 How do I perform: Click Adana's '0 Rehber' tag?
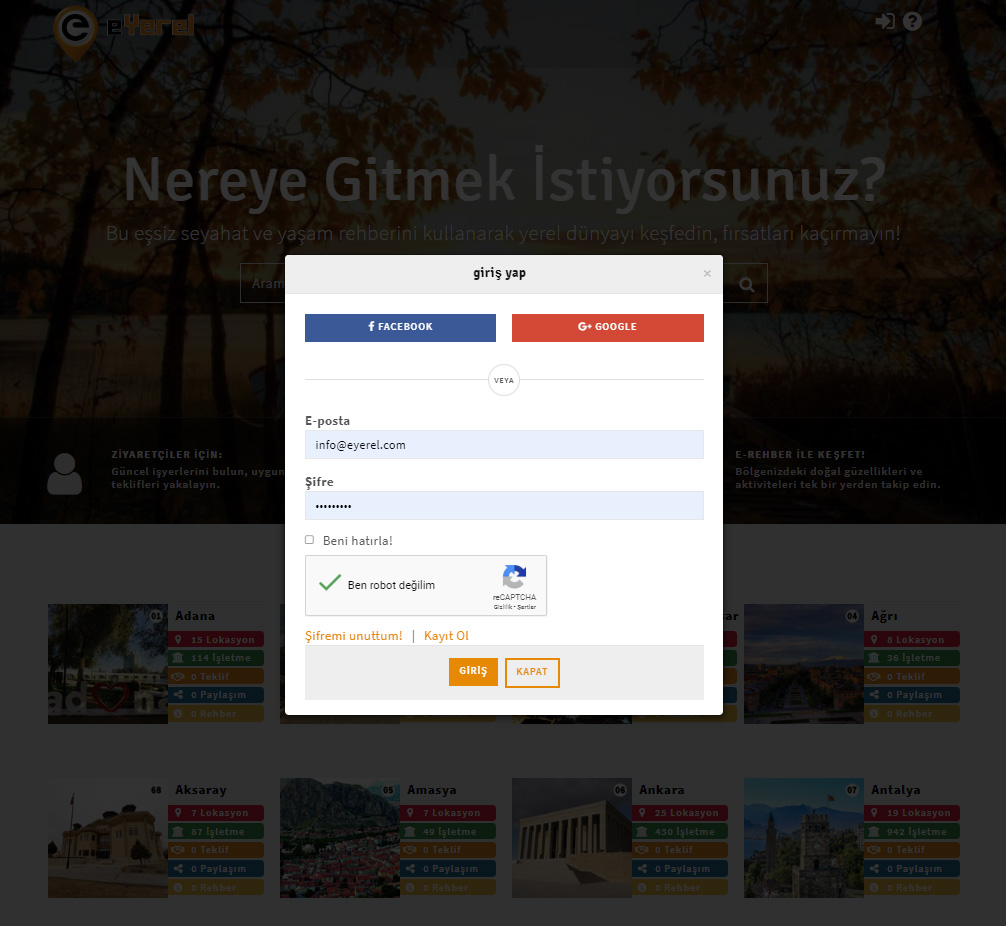click(216, 713)
